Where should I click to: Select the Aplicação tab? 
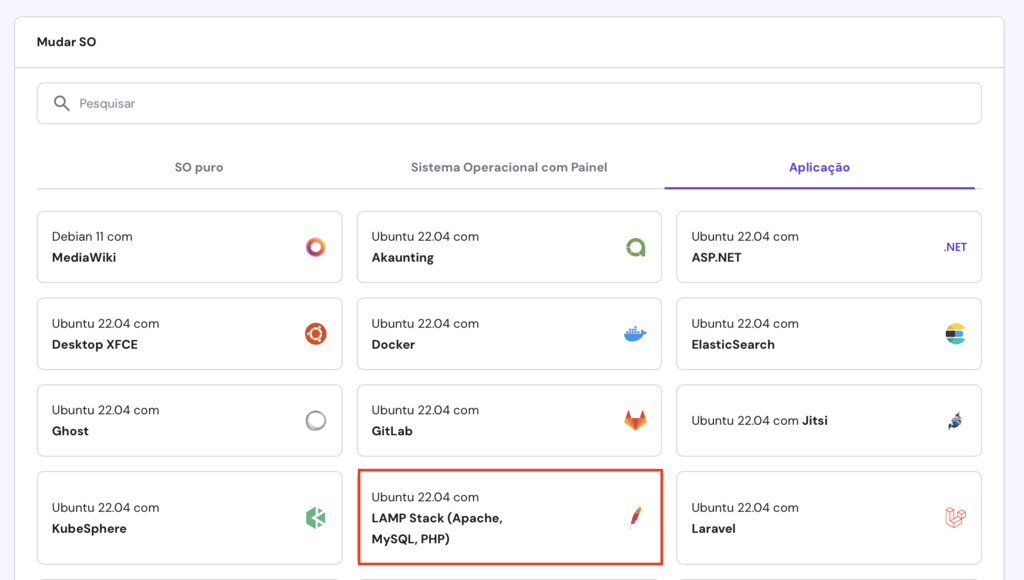tap(819, 167)
